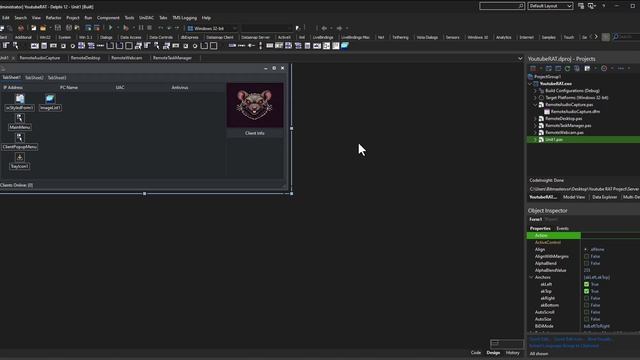Viewport: 640px width, 360px height.
Task: Click the Pause program toolbar icon
Action: click(141, 28)
